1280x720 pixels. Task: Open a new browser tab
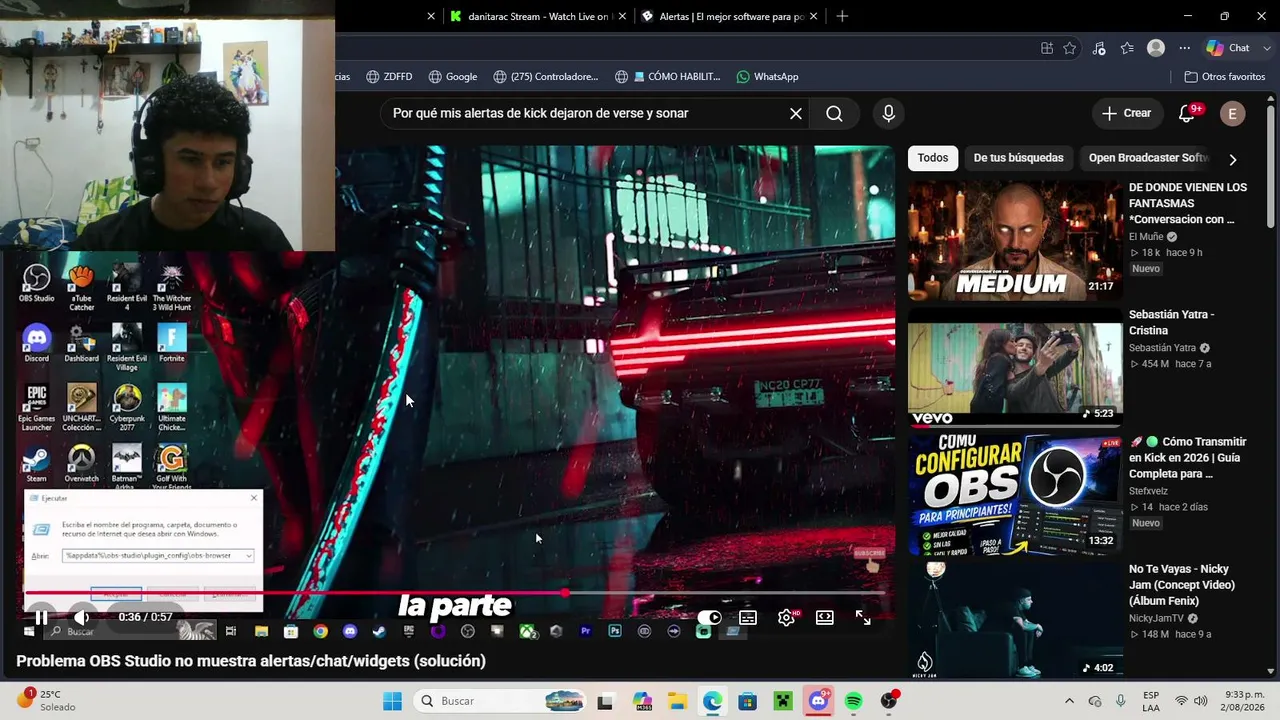point(842,17)
